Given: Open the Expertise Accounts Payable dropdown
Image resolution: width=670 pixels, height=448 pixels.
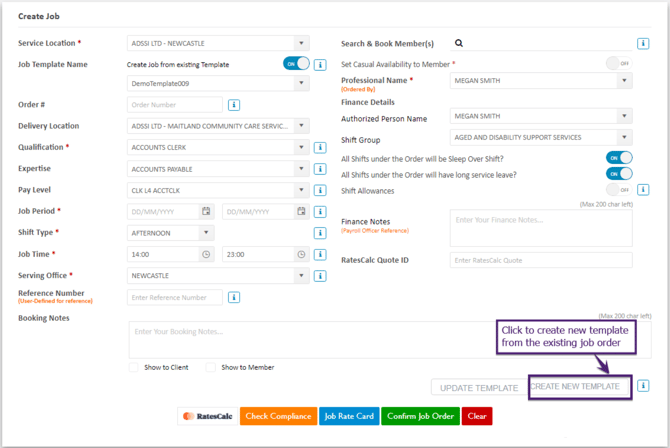Looking at the screenshot, I should coord(218,169).
